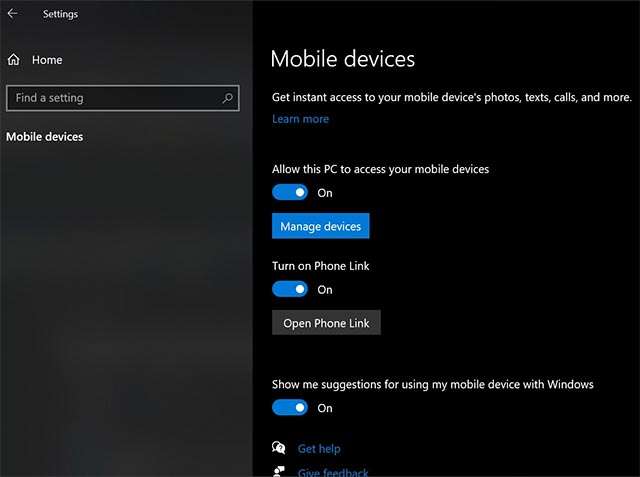Click the Open Phone Link button
640x477 pixels.
(x=326, y=322)
